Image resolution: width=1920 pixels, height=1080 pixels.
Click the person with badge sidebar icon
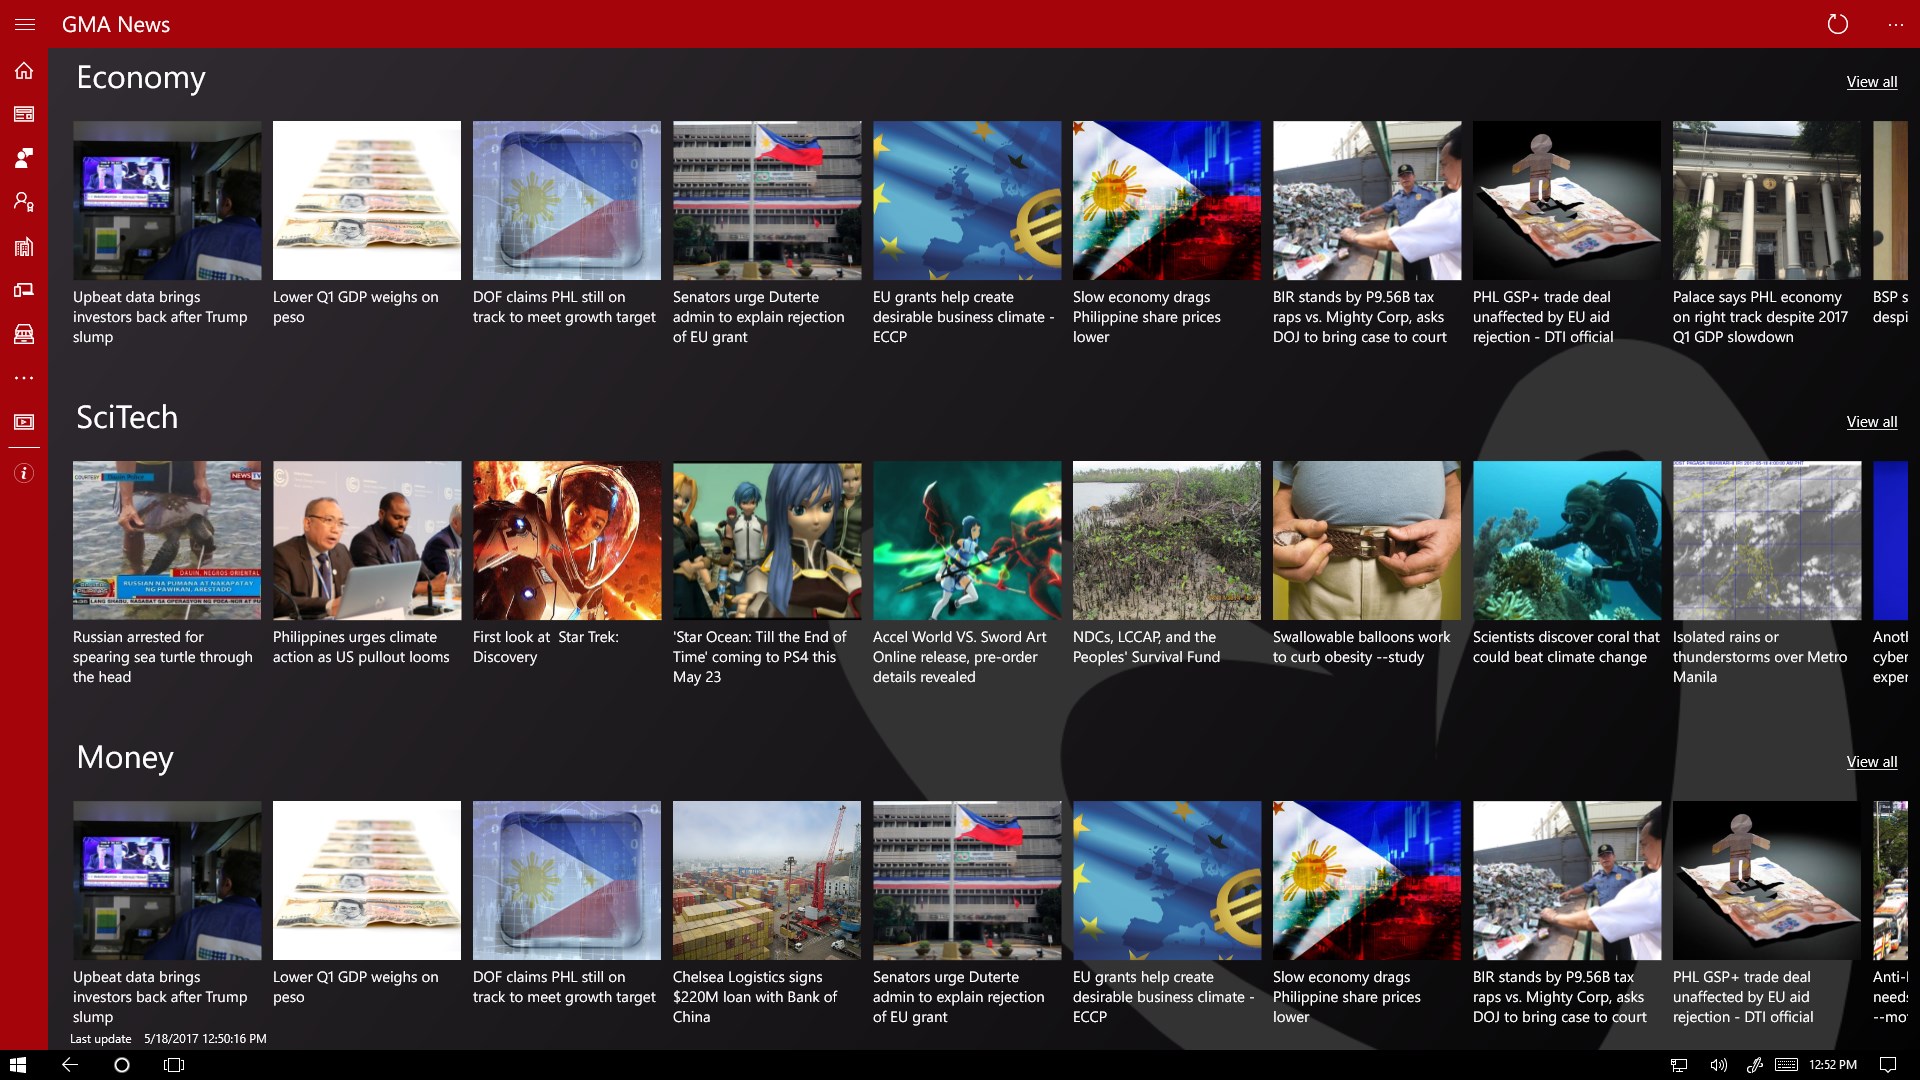coord(24,202)
